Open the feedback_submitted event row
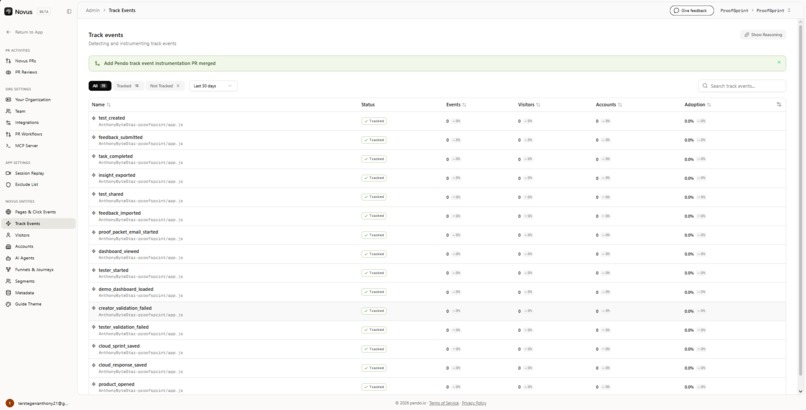This screenshot has width=806, height=410. point(437,140)
